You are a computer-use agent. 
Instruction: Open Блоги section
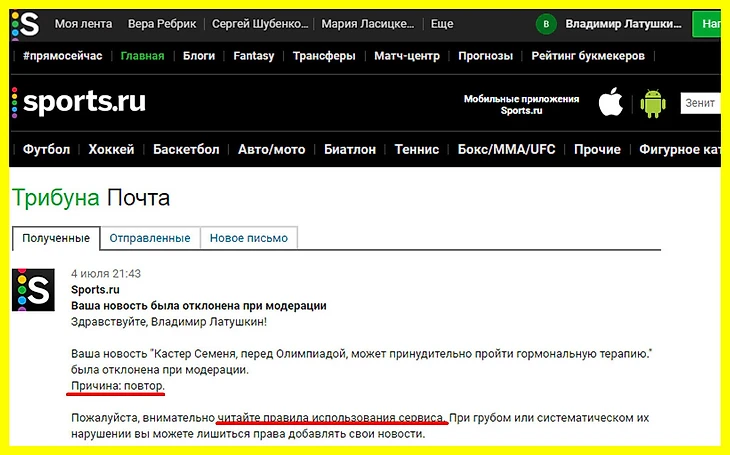click(x=199, y=56)
